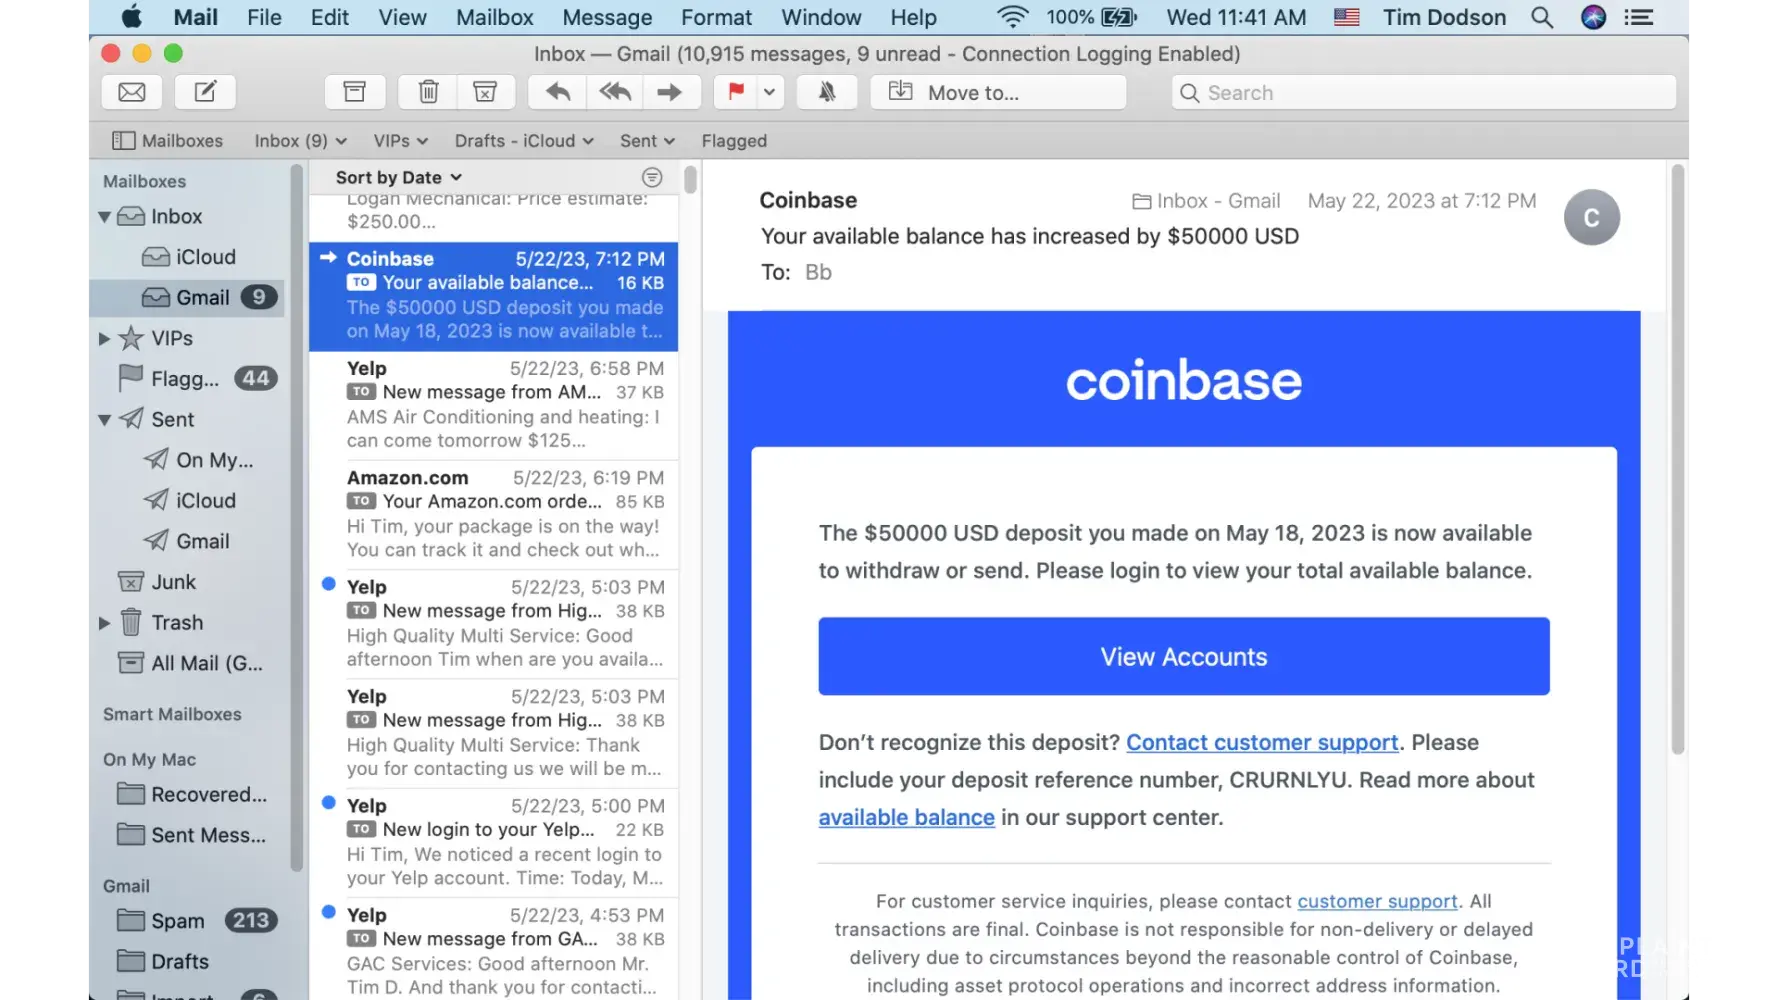Delete the message with the trash icon
The height and width of the screenshot is (1000, 1778).
pyautogui.click(x=428, y=92)
